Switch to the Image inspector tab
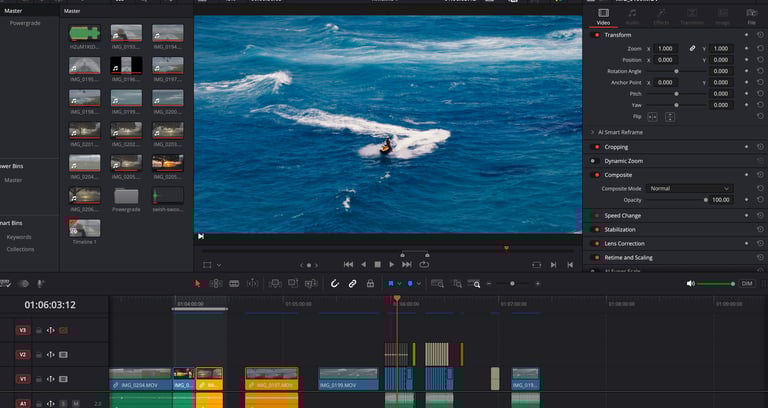The height and width of the screenshot is (408, 768). (722, 17)
